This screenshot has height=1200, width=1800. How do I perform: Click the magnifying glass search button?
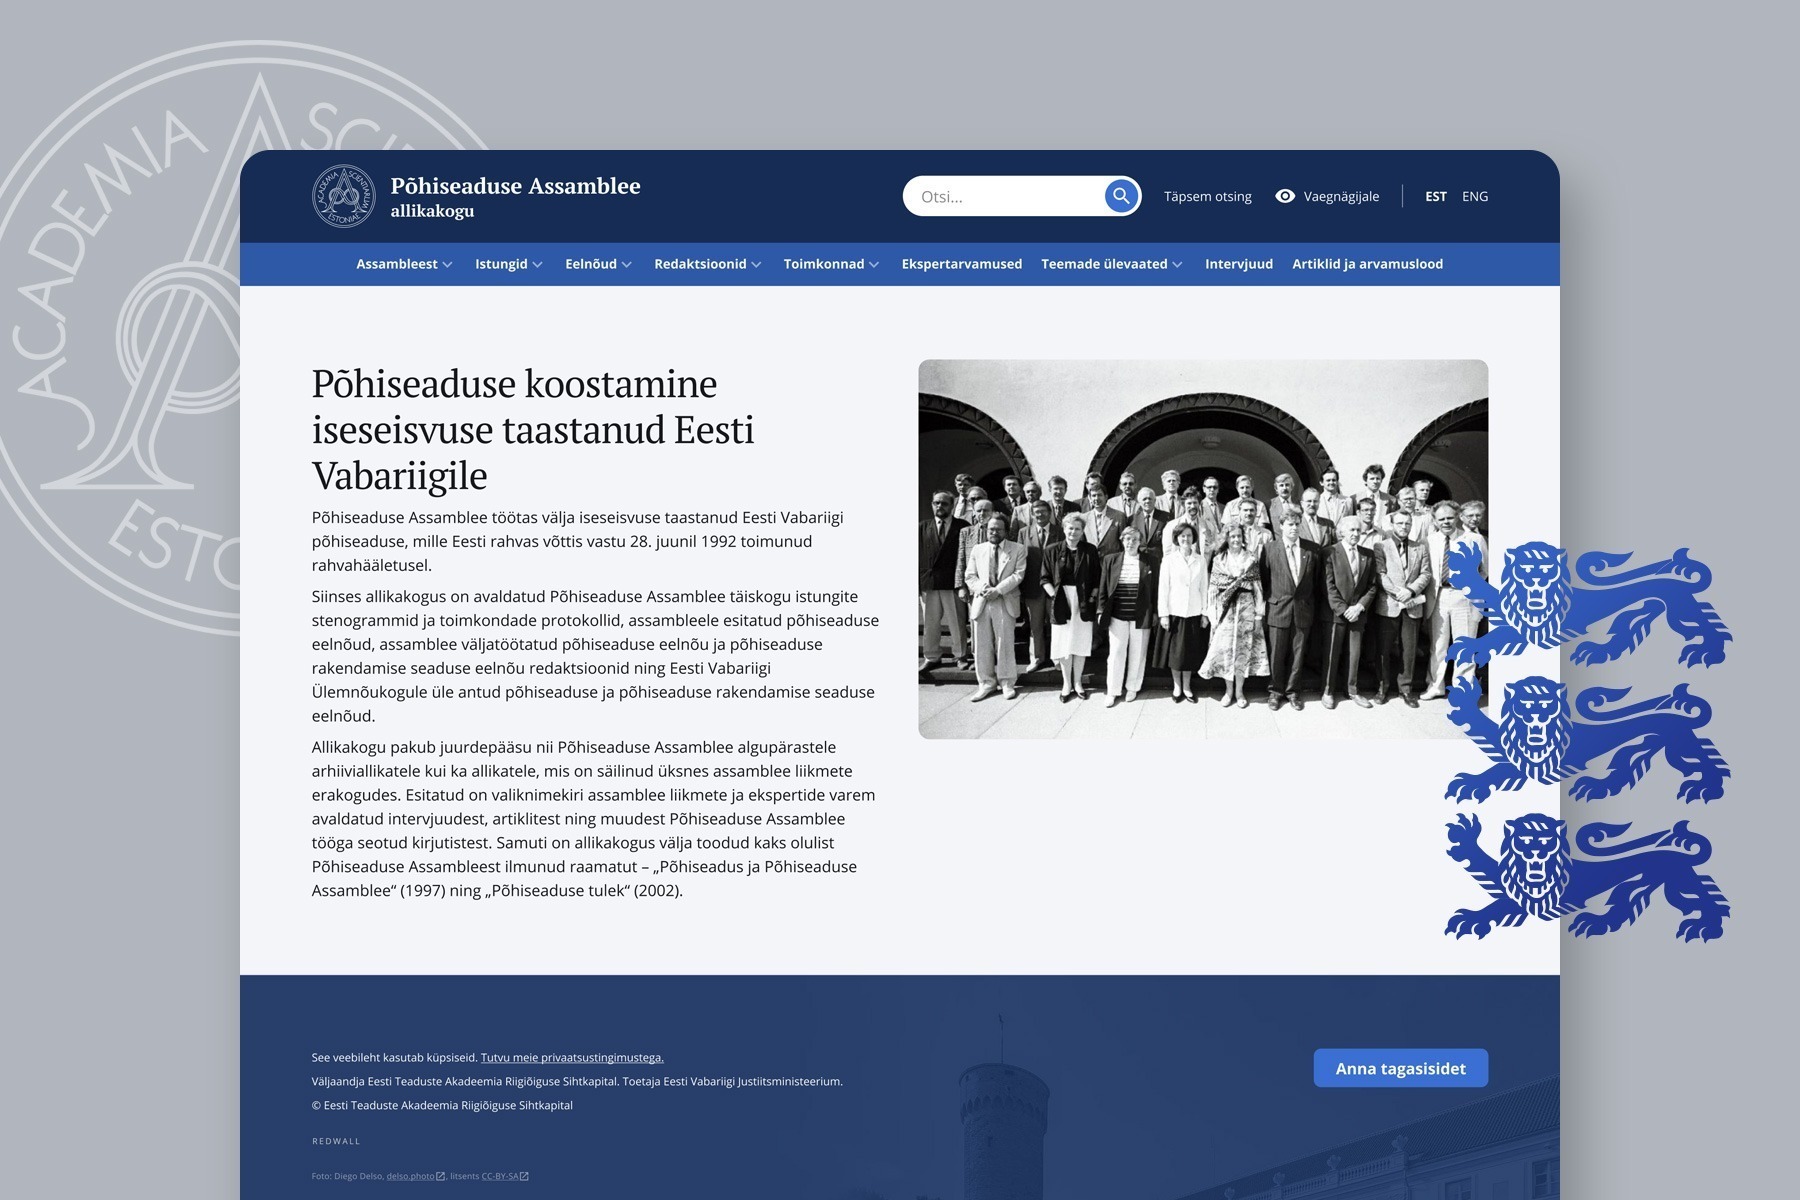tap(1121, 196)
